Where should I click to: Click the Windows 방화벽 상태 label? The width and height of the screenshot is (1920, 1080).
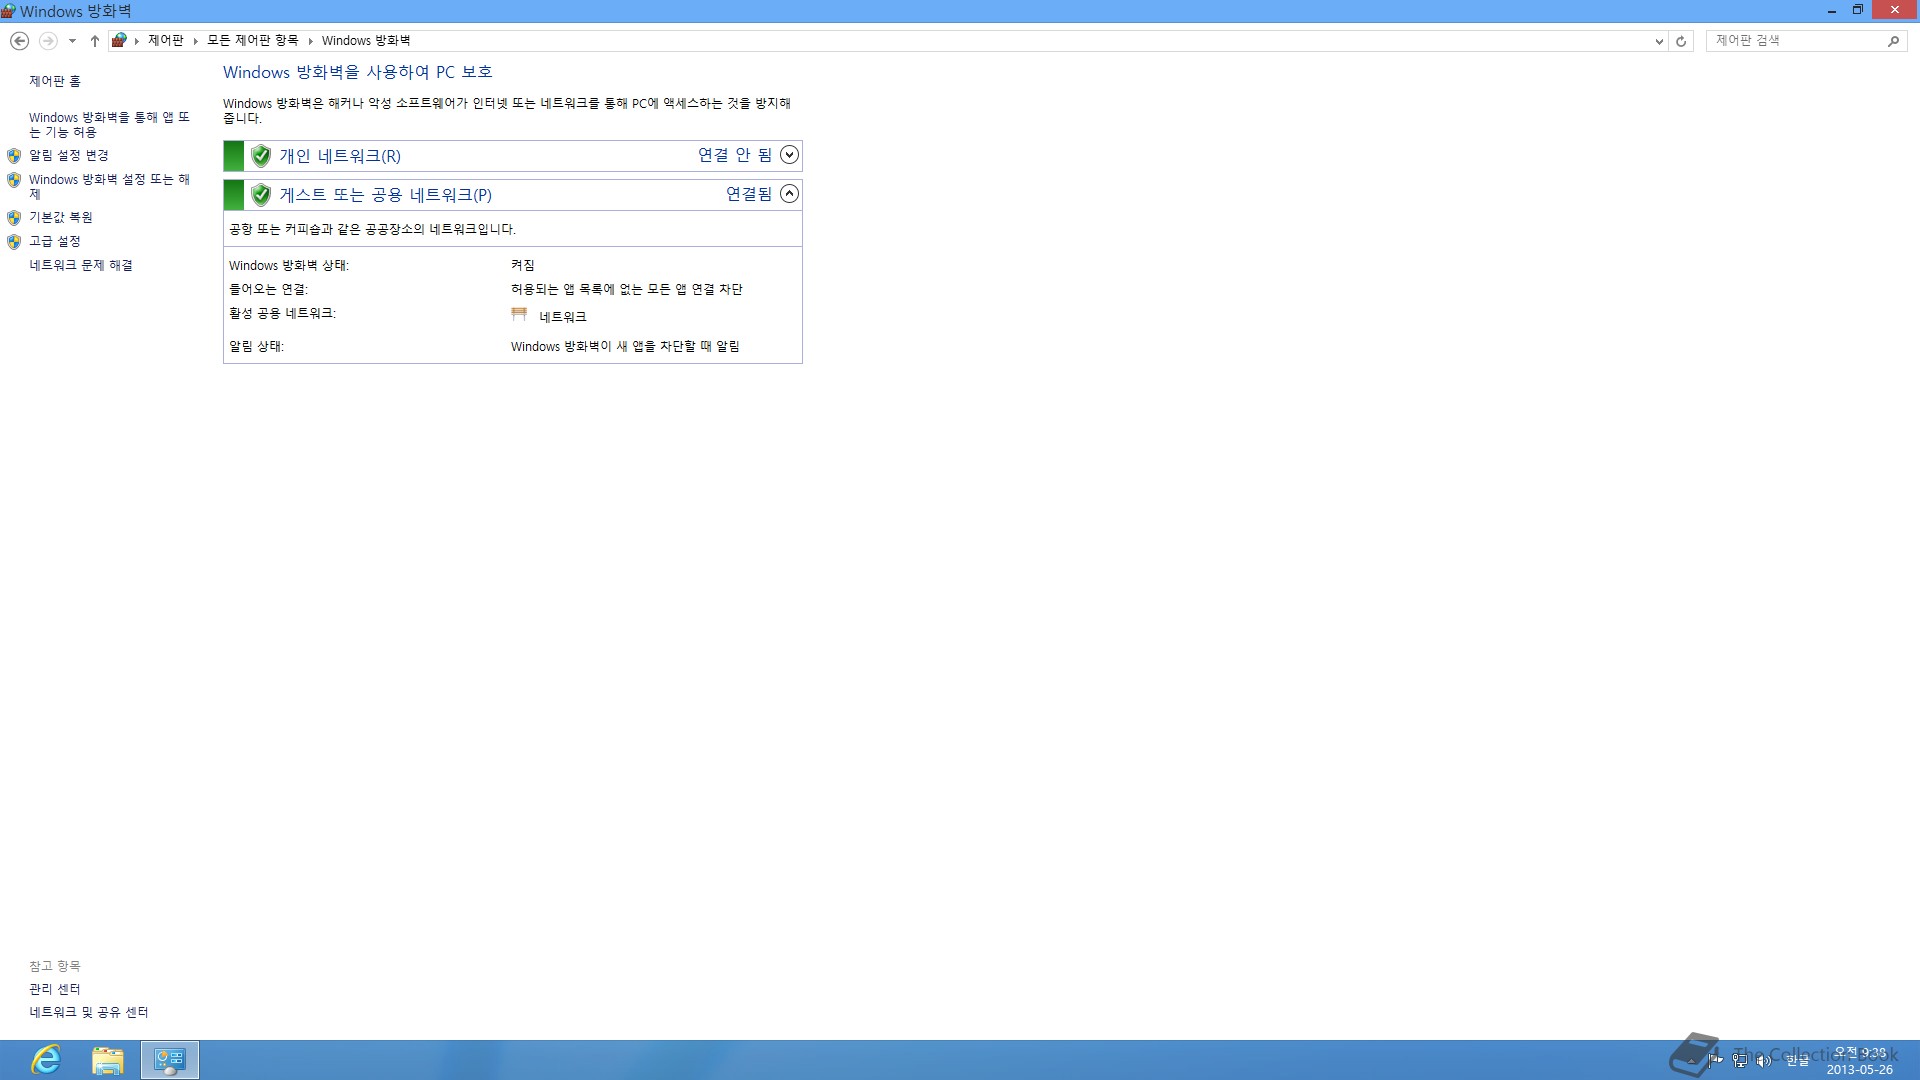point(289,265)
